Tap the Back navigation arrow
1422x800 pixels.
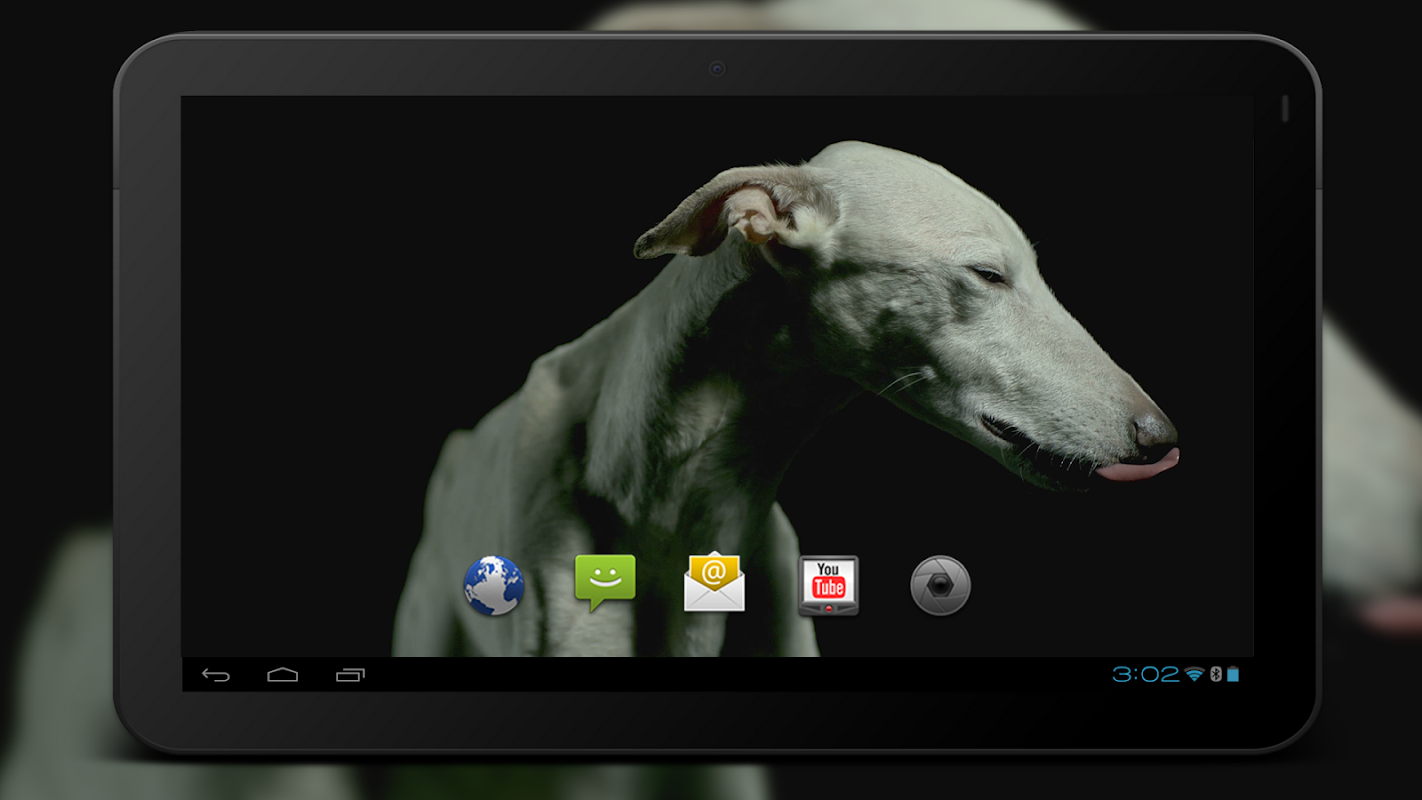[216, 675]
